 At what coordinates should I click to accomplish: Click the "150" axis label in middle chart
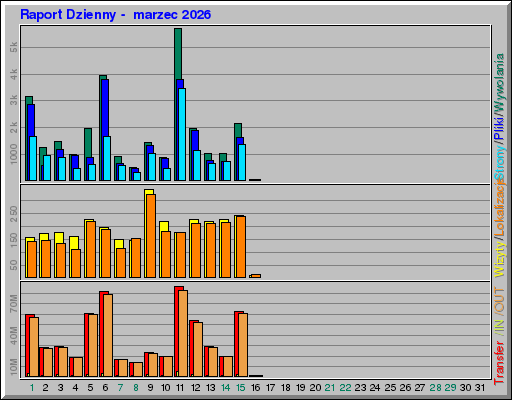[14, 240]
